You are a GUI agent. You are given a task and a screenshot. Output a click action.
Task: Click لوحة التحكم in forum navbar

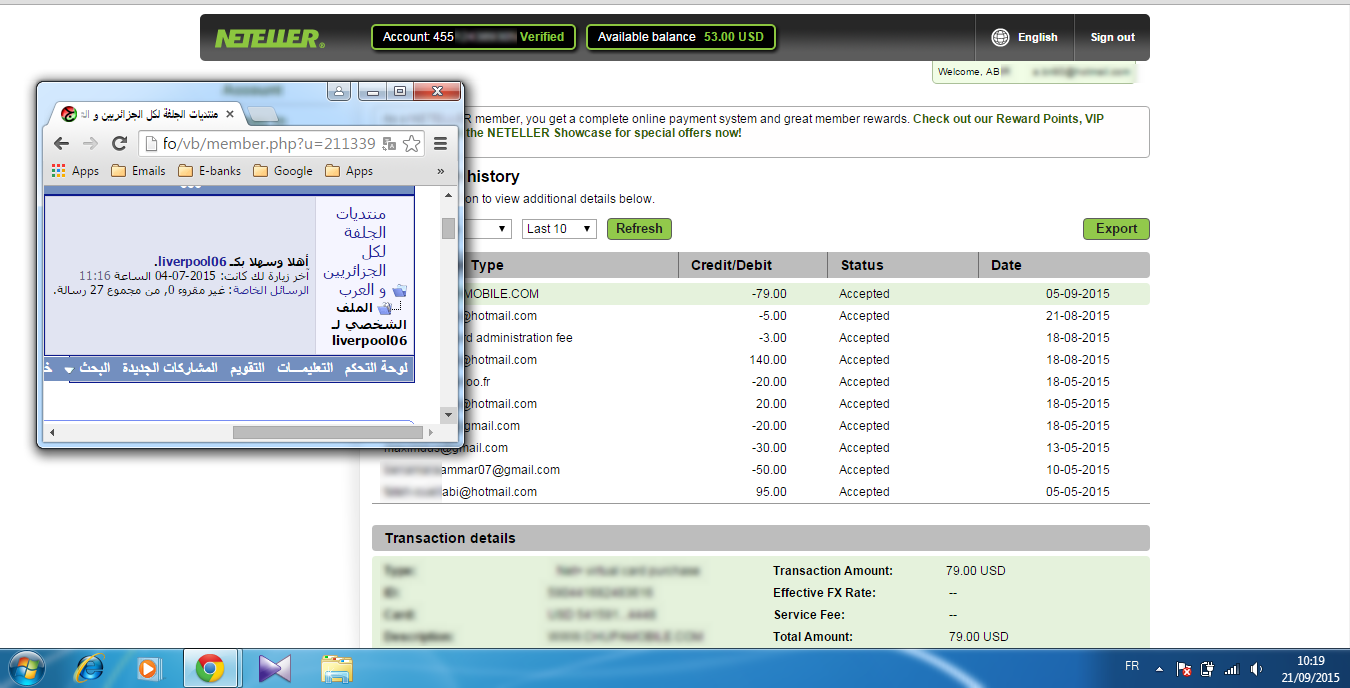point(377,368)
